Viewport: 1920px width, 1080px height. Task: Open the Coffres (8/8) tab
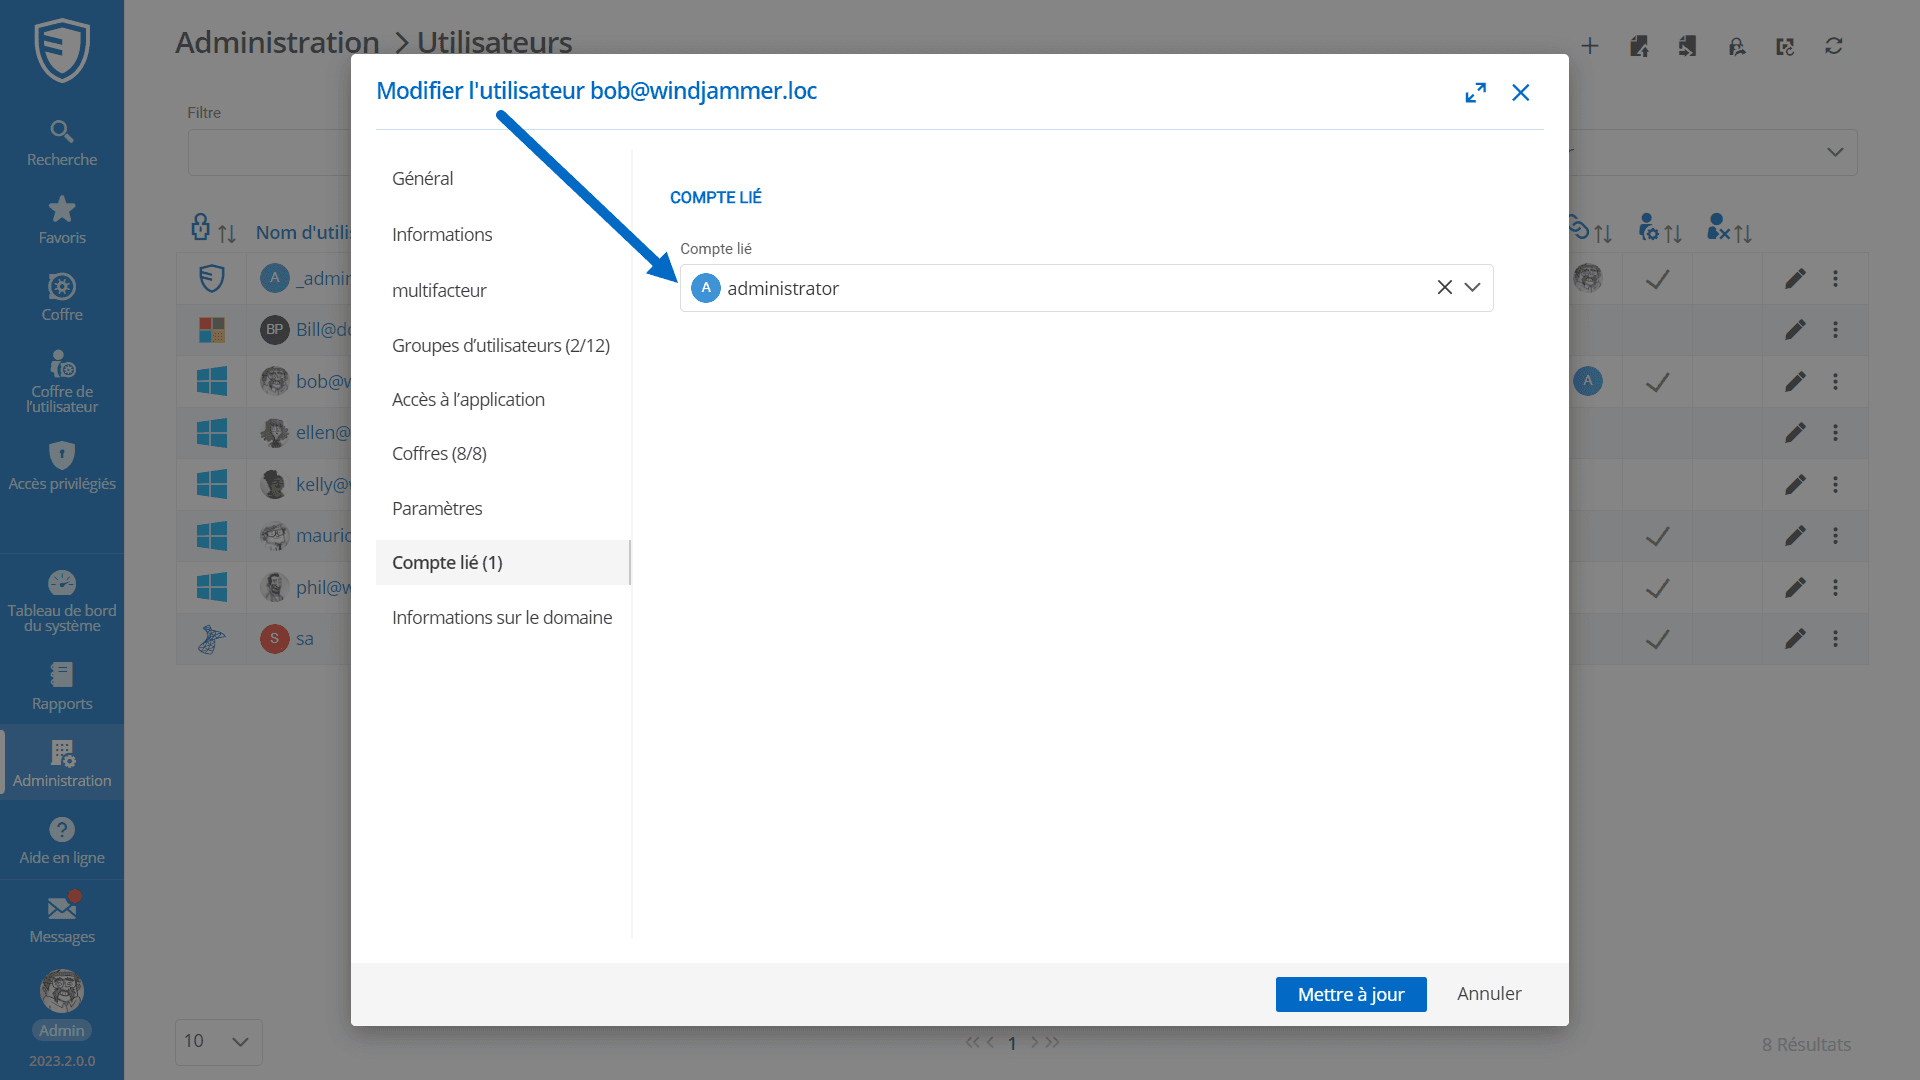point(439,453)
